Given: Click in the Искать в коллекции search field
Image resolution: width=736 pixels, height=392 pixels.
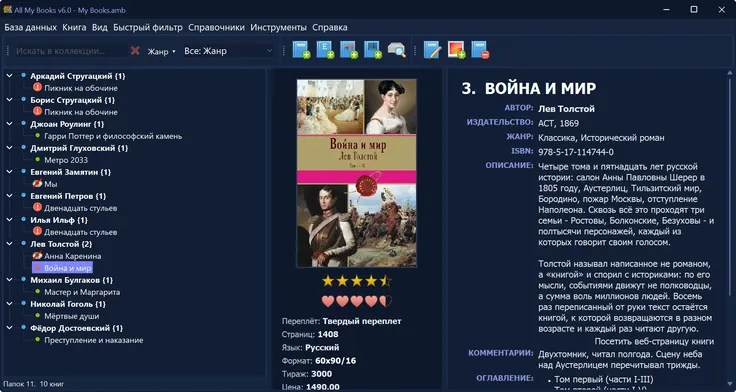Looking at the screenshot, I should tap(70, 51).
